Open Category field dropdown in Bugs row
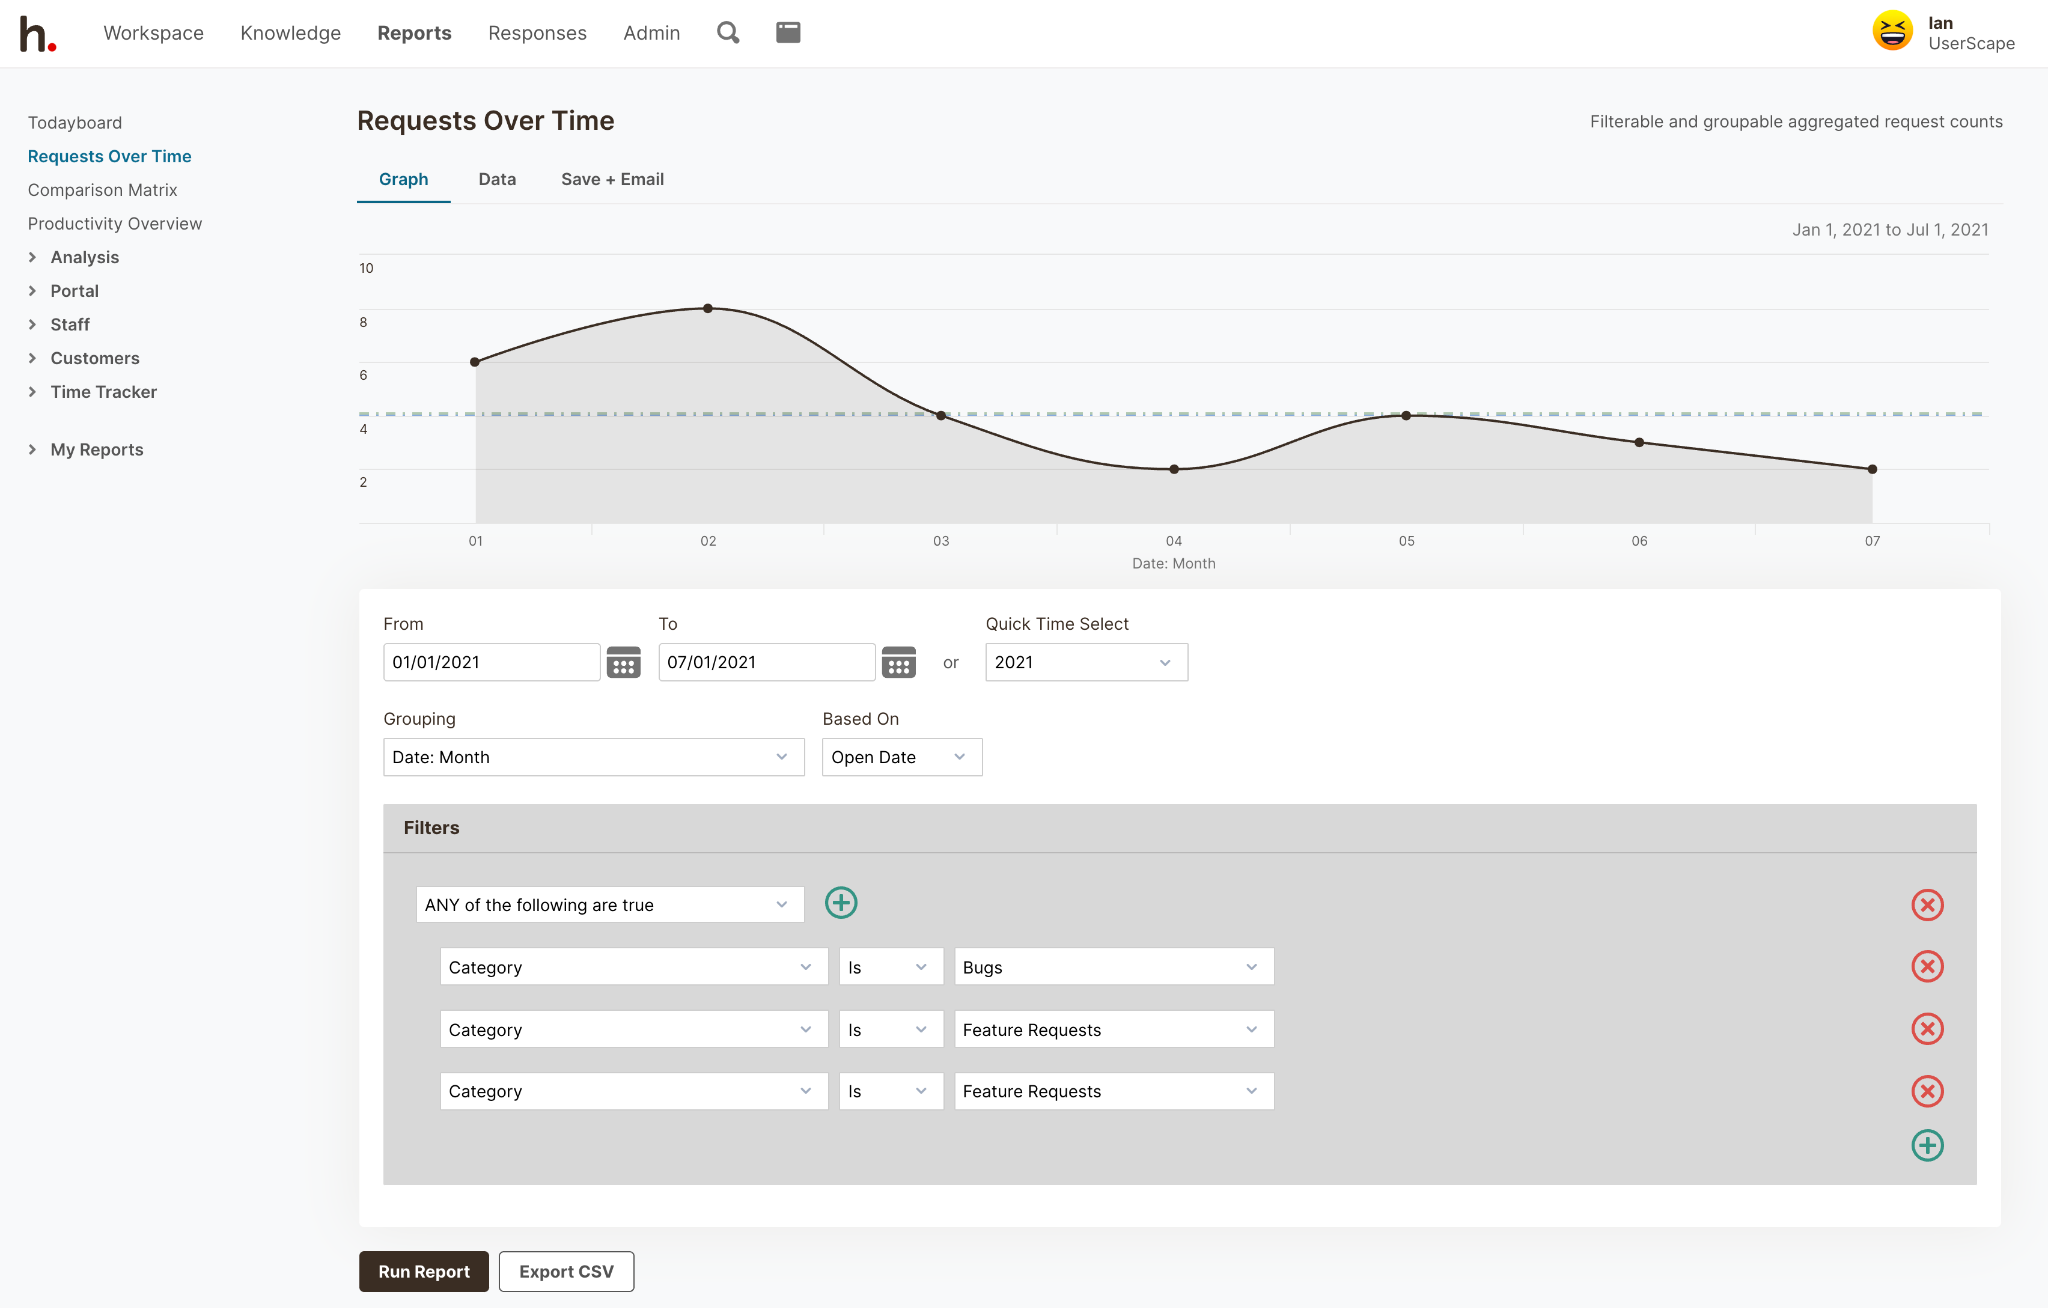The width and height of the screenshot is (2048, 1308). 634,967
